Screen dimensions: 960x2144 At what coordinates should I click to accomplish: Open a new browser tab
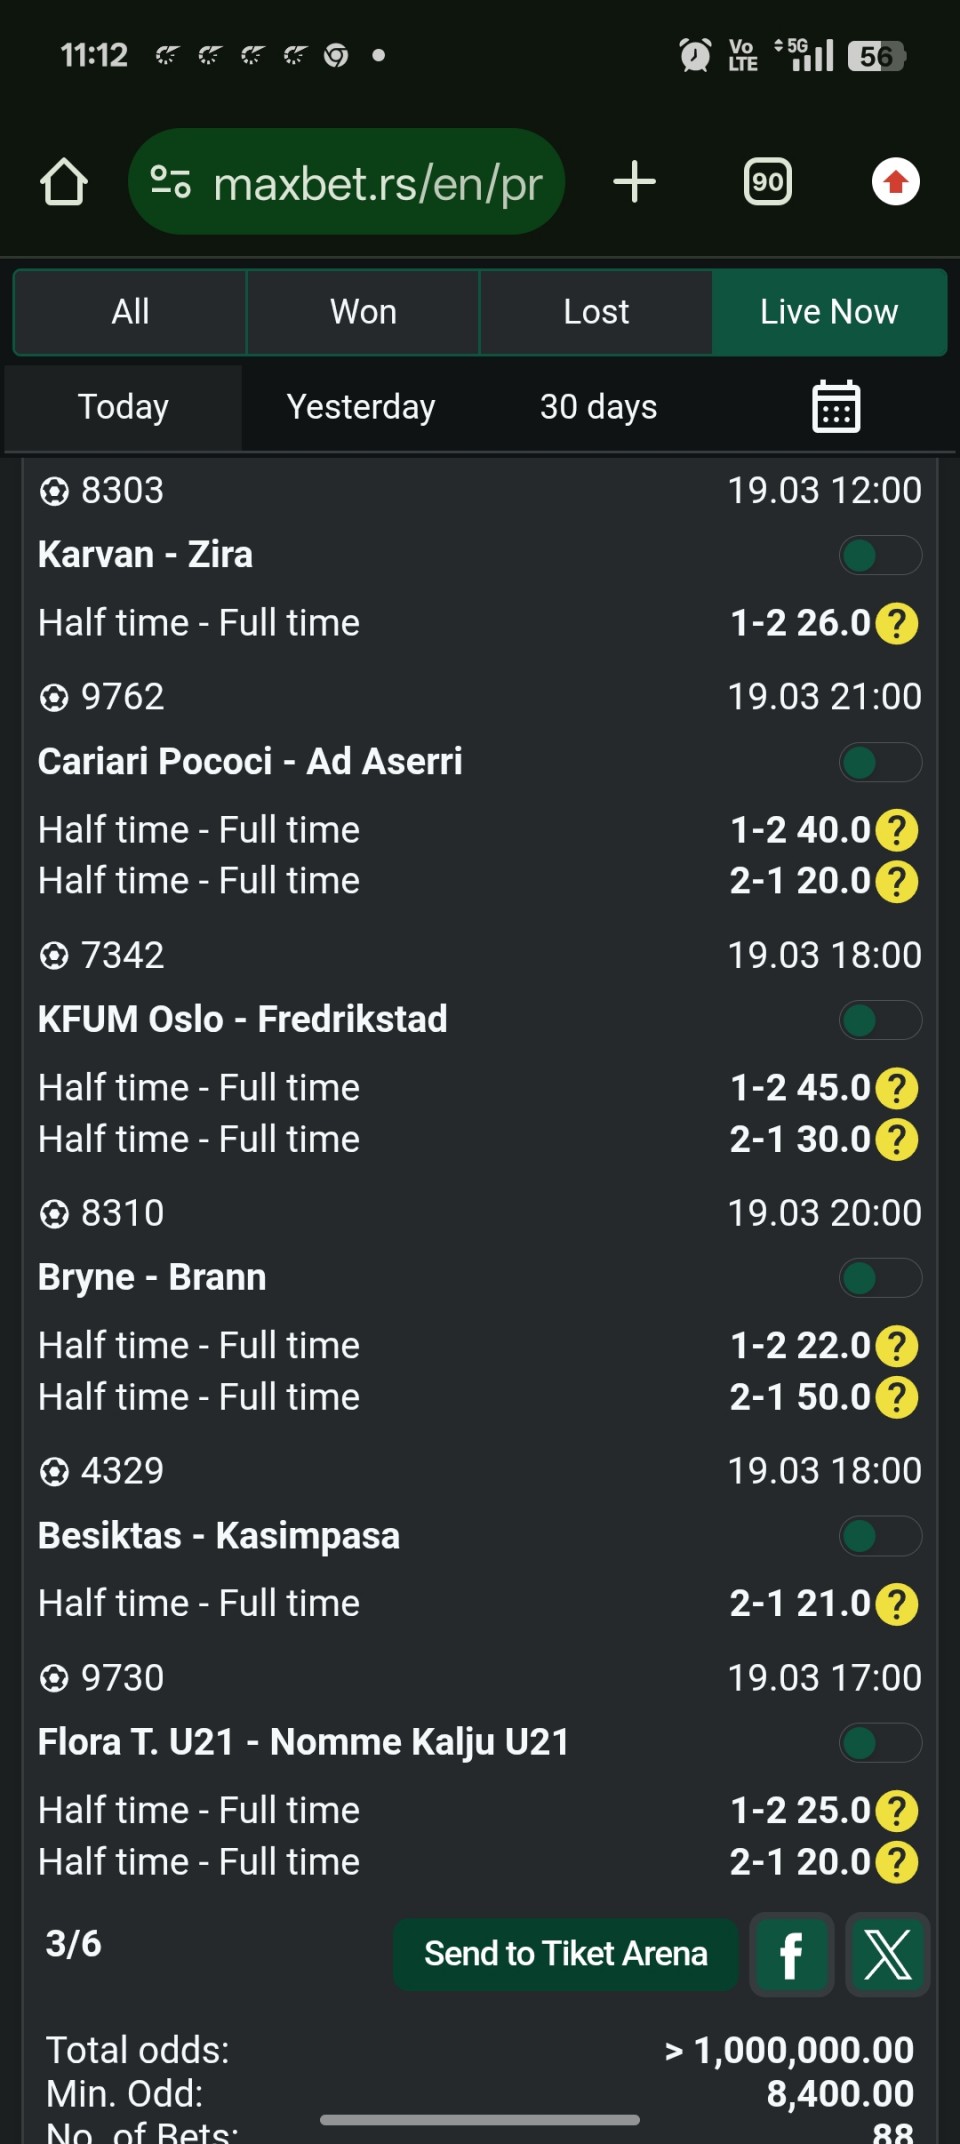click(634, 182)
